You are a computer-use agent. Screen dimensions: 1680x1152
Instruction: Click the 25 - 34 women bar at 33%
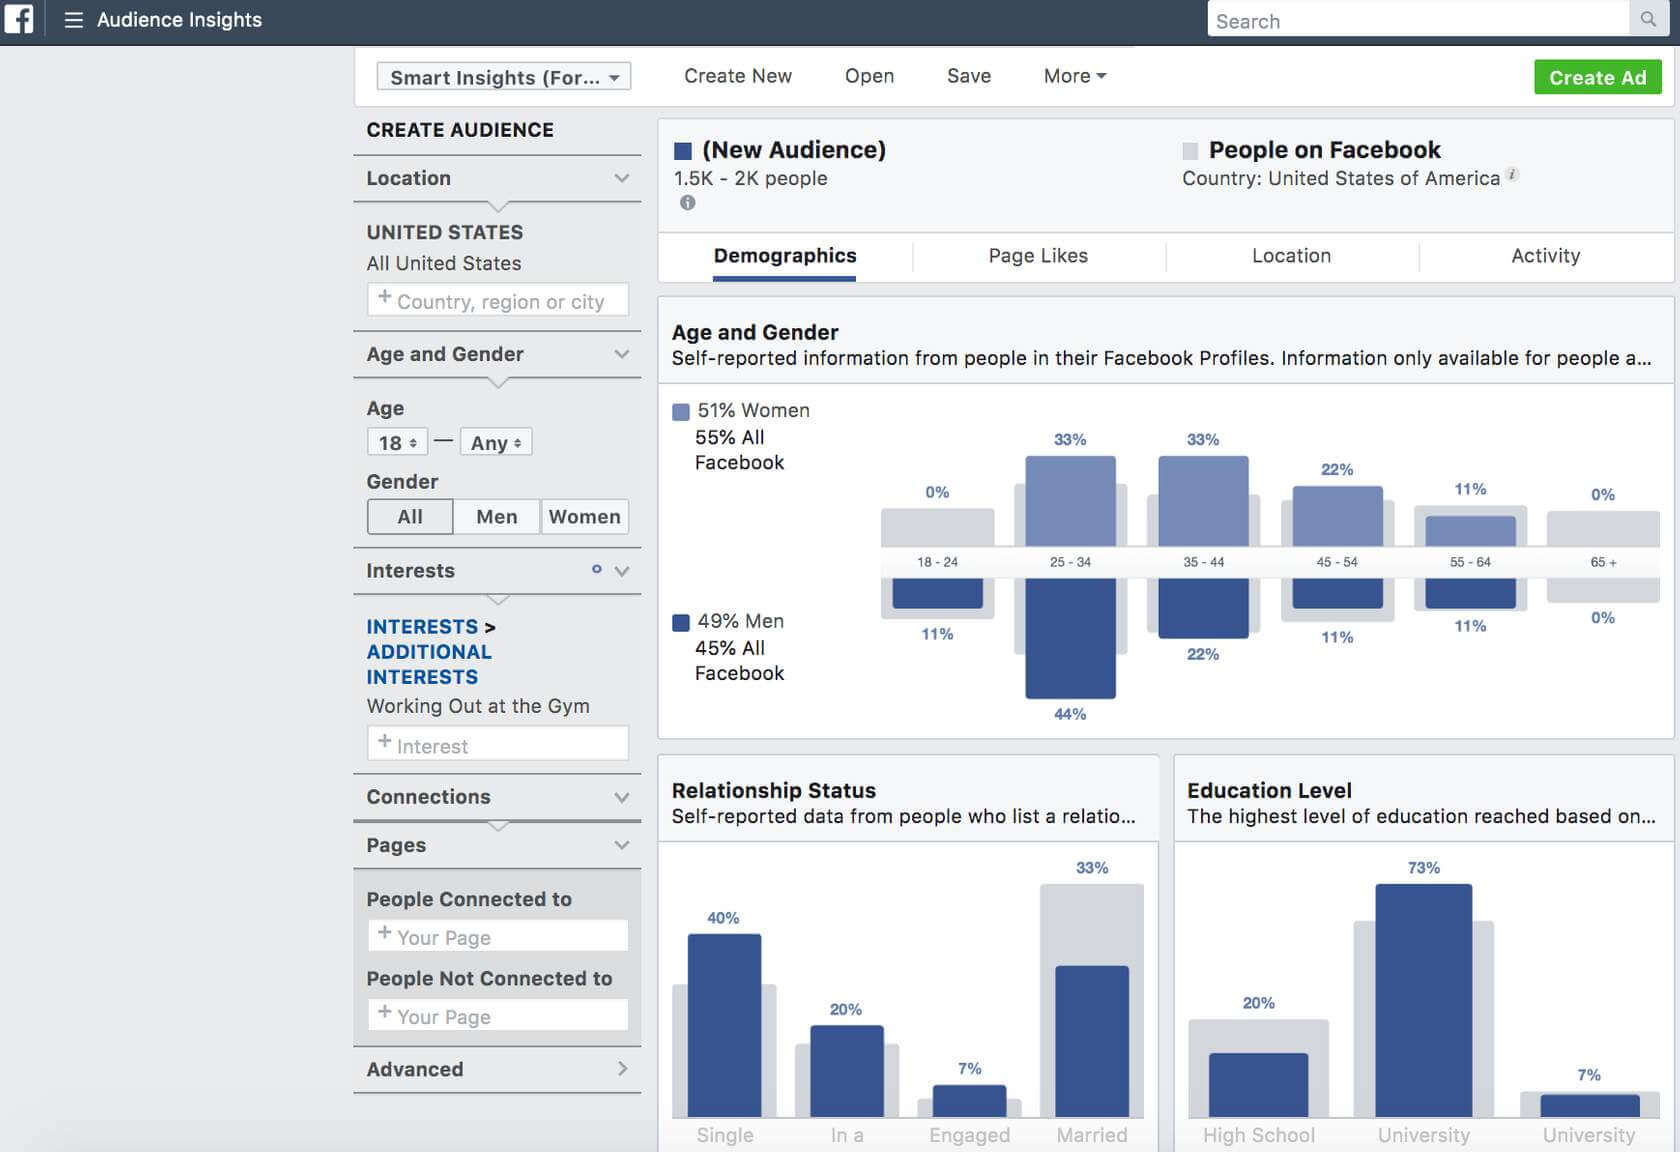click(x=1070, y=501)
